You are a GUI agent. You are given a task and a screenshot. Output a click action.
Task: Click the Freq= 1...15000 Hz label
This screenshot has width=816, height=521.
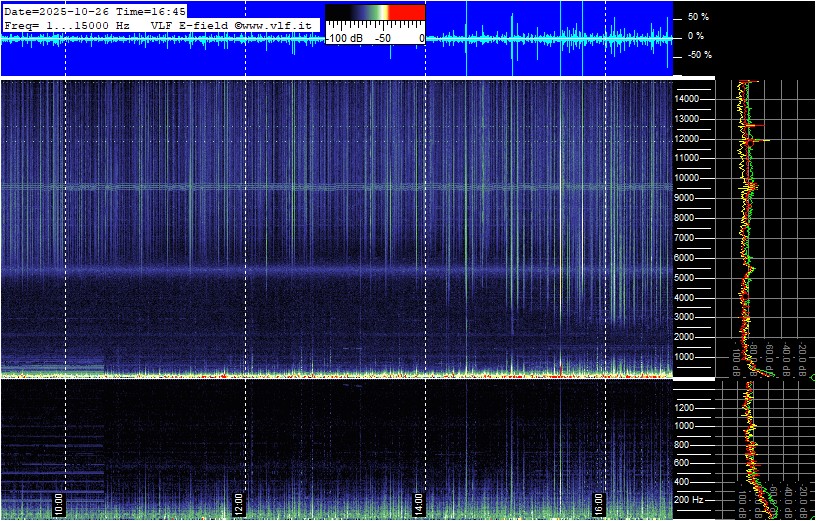(x=68, y=24)
